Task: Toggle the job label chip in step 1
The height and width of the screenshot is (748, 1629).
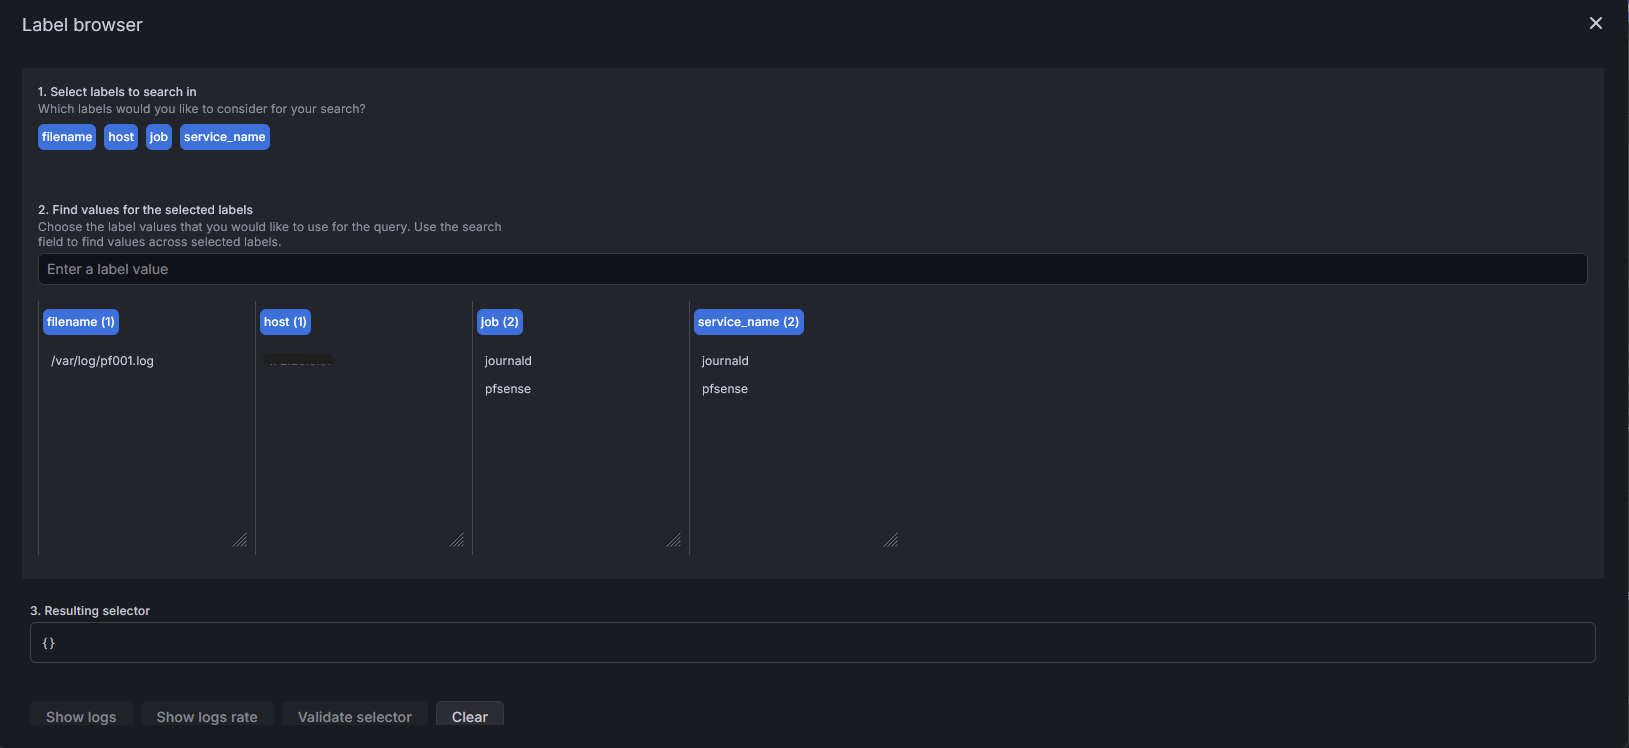Action: (x=159, y=137)
